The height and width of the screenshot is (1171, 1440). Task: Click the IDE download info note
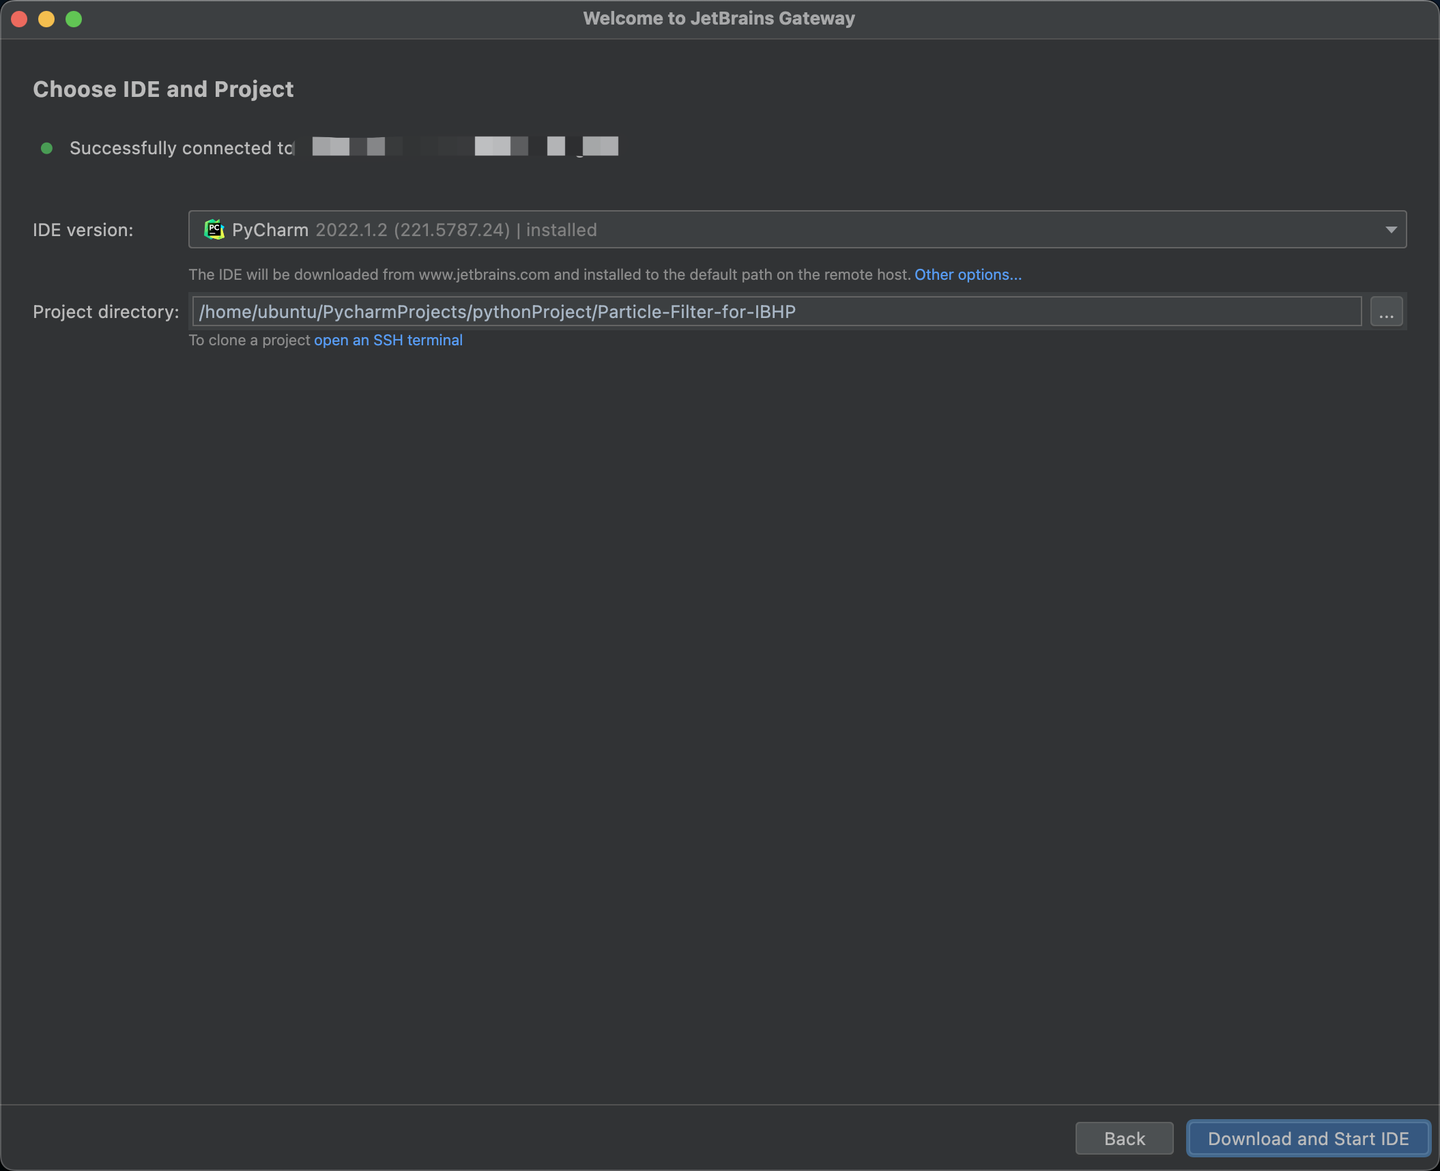pos(550,275)
